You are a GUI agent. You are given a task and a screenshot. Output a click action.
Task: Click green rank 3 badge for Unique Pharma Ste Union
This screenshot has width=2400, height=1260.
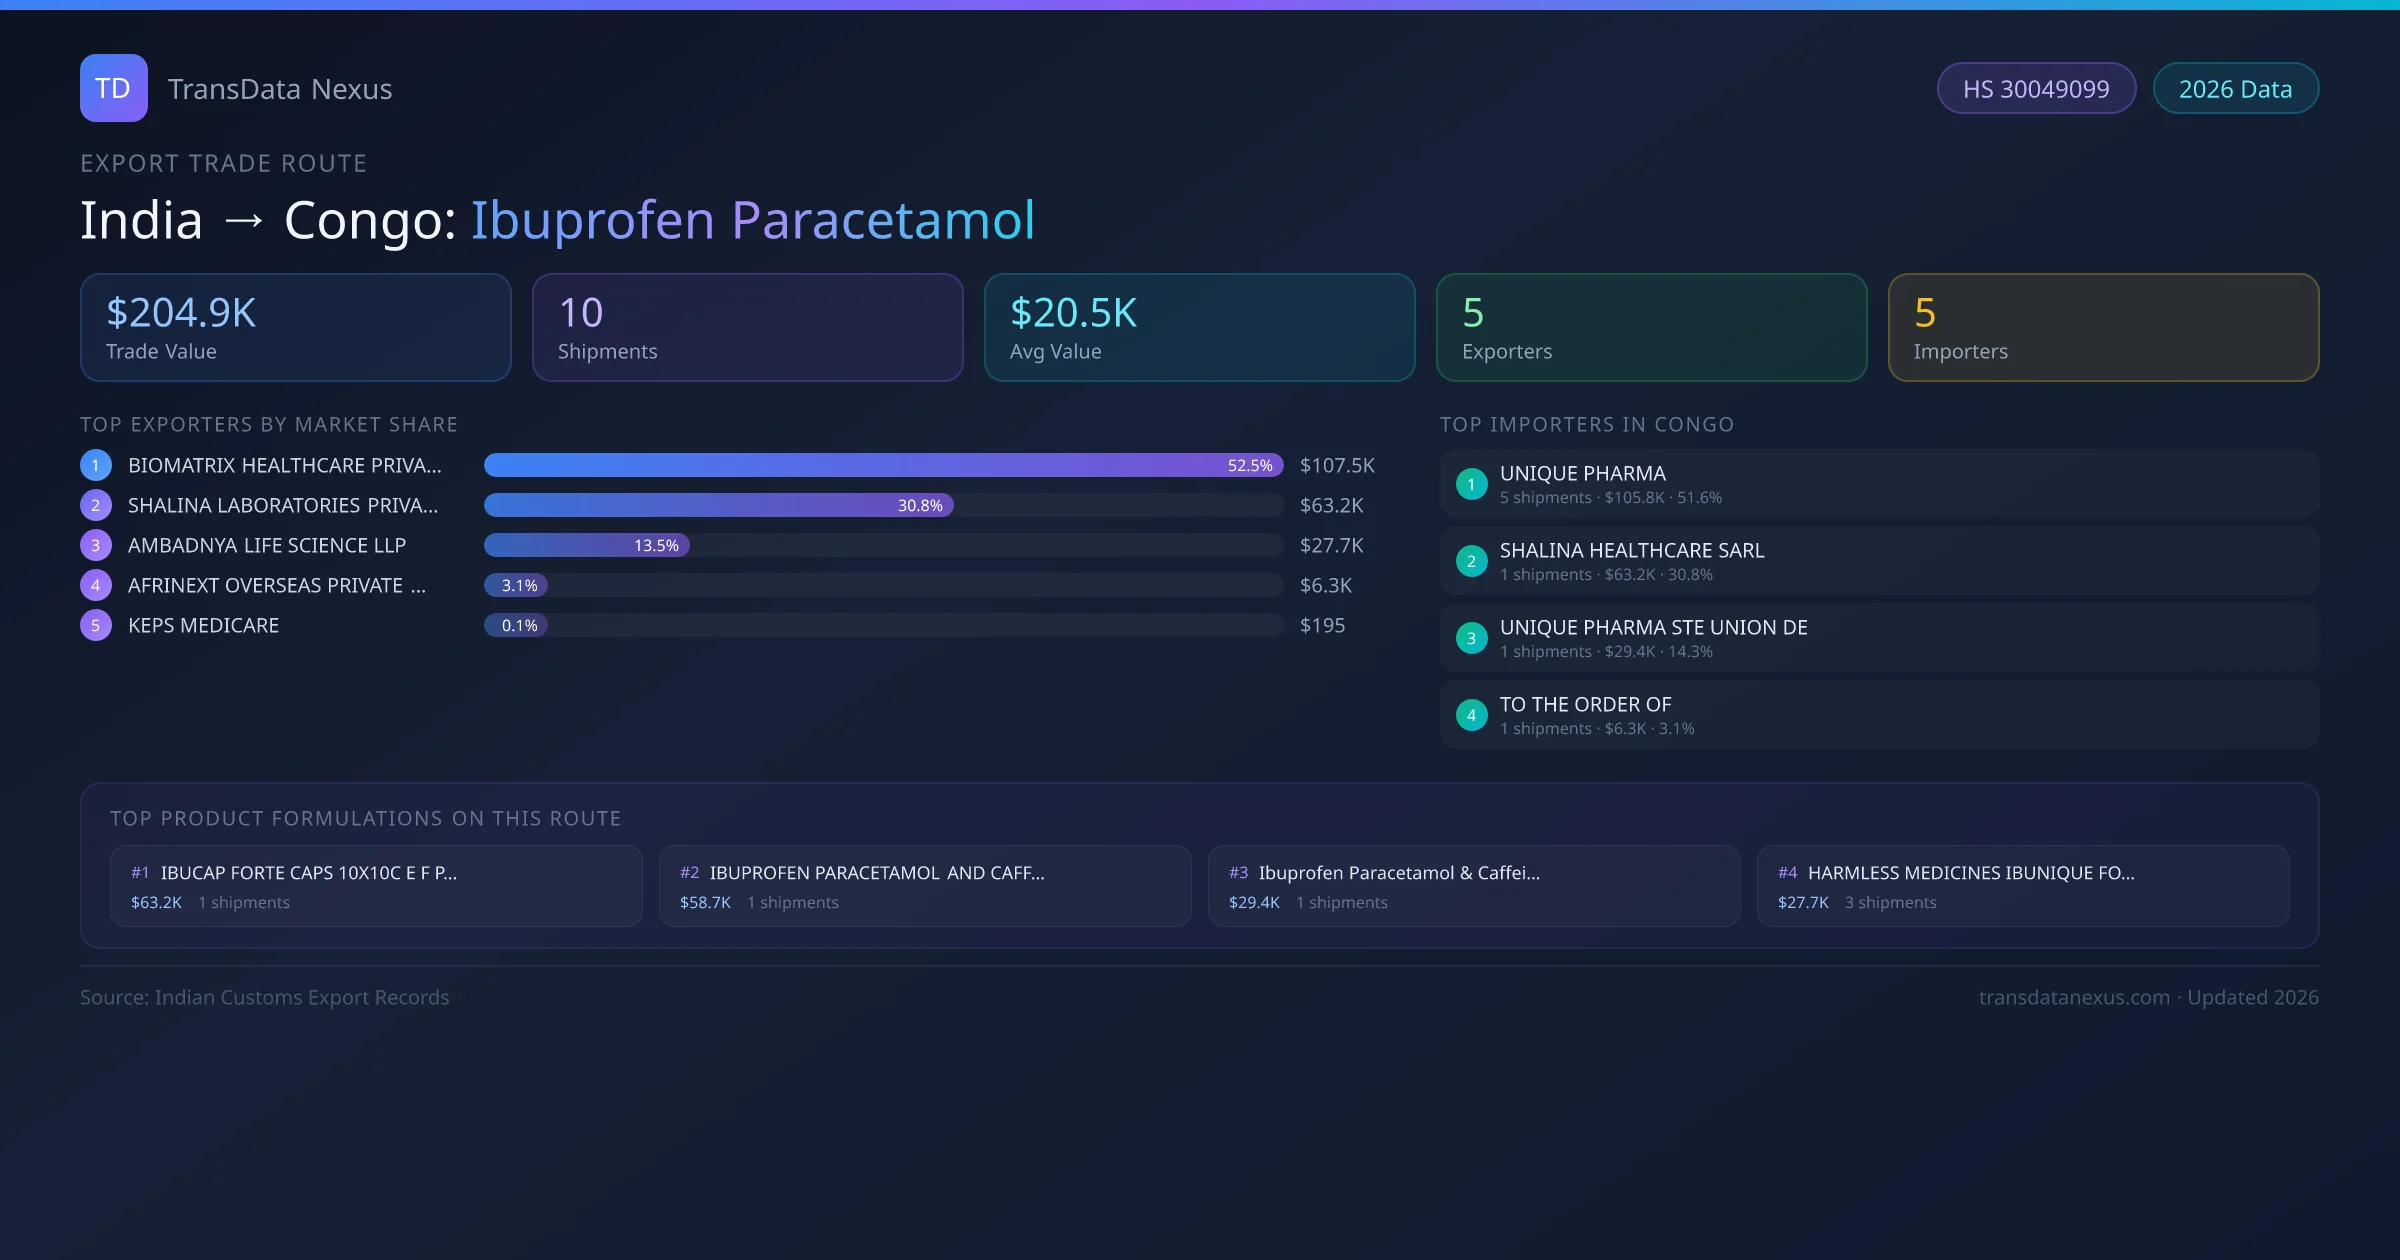(x=1471, y=638)
